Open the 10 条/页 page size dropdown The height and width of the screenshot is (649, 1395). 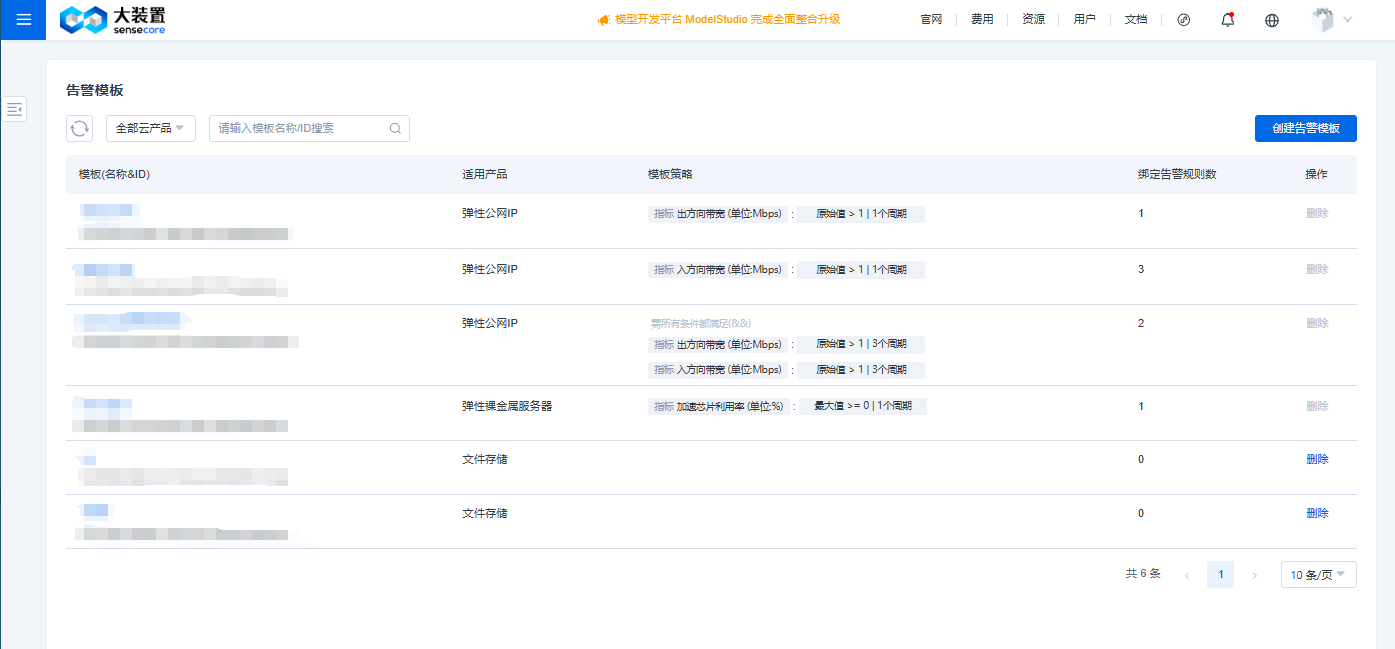(1318, 574)
